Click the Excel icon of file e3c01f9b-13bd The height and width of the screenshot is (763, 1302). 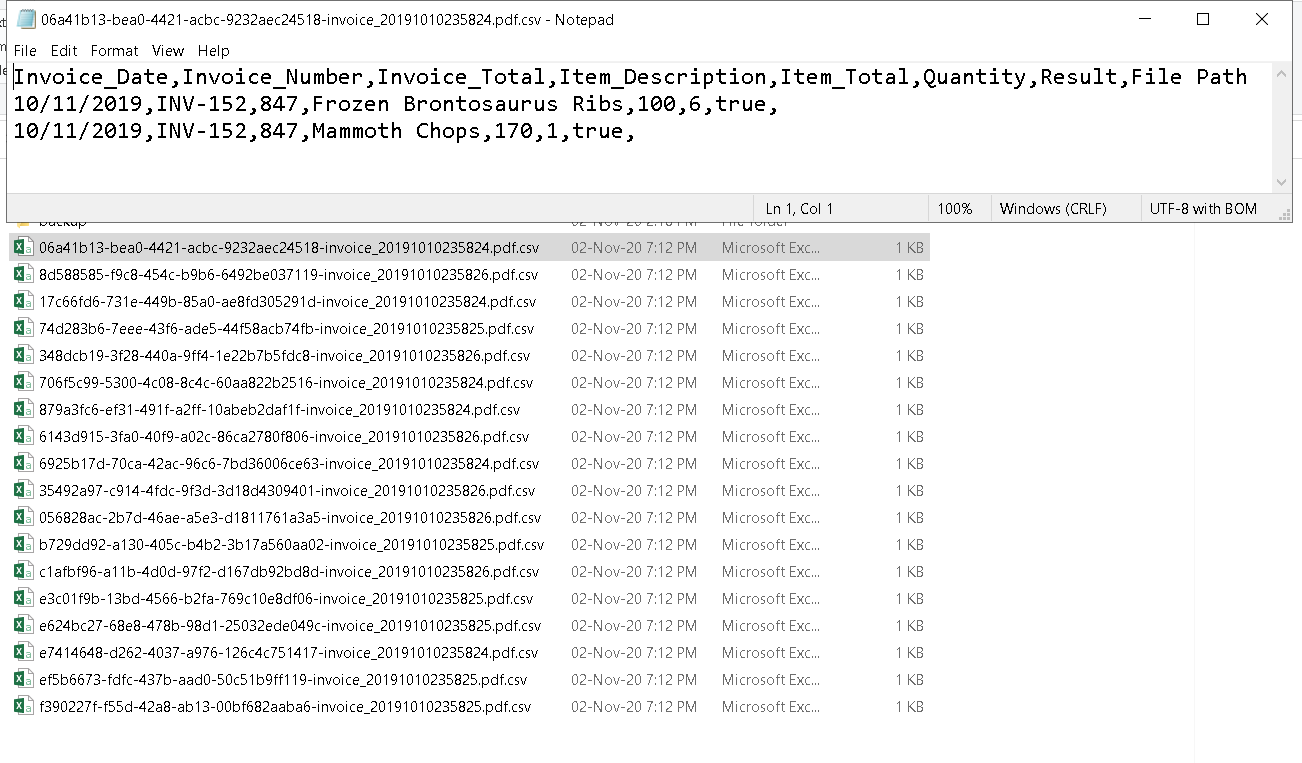(x=23, y=598)
